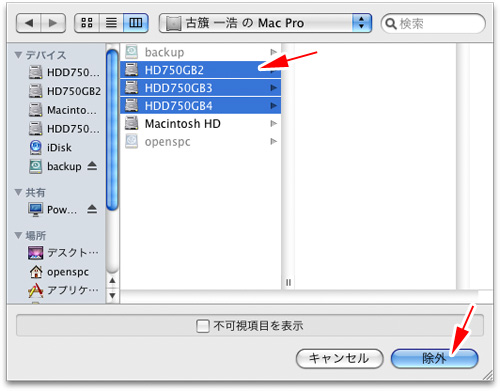This screenshot has height=391, width=500.
Task: Select backup in the column list
Action: (x=201, y=52)
